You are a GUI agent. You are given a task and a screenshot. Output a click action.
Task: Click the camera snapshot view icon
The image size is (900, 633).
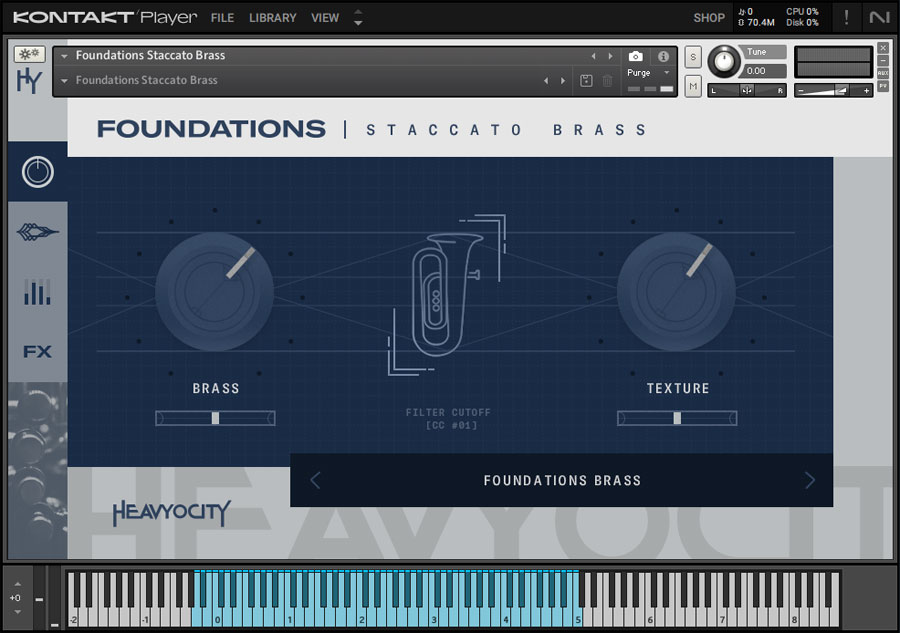[635, 56]
